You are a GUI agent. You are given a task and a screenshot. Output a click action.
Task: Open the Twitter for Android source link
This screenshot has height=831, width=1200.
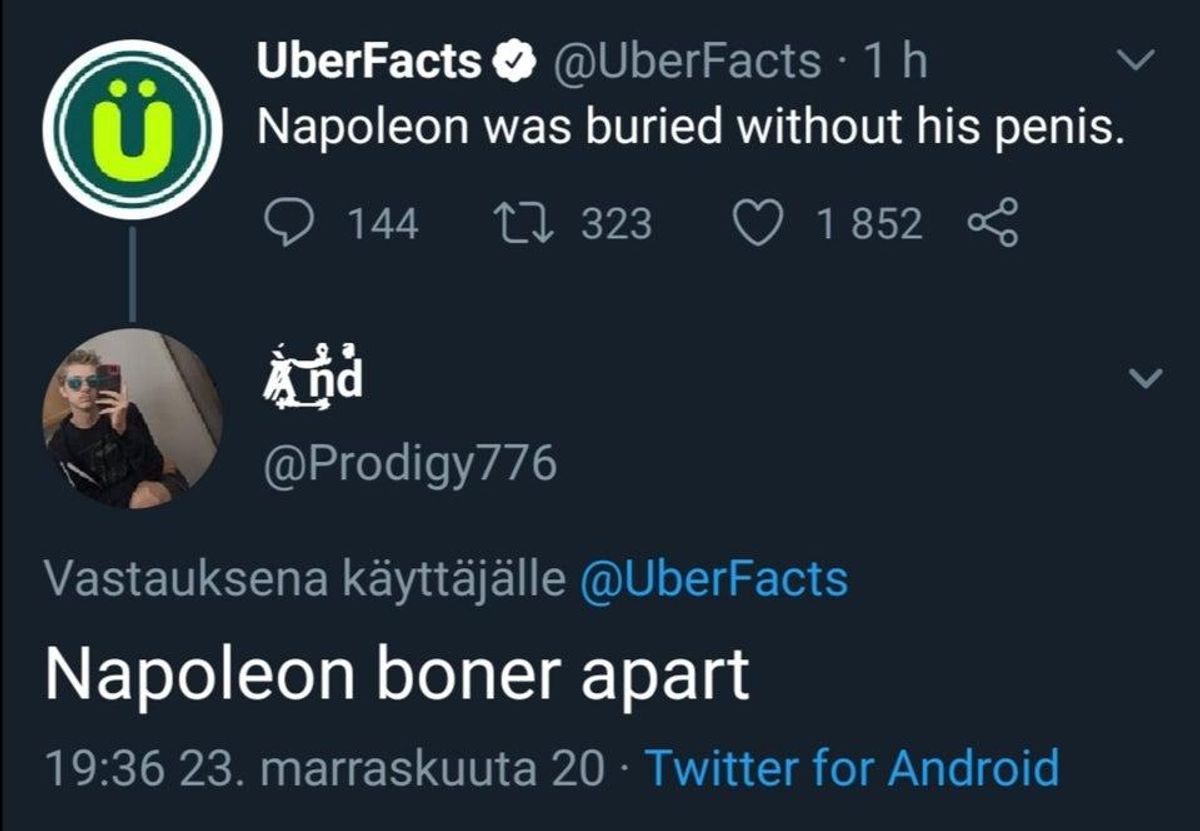click(x=852, y=768)
